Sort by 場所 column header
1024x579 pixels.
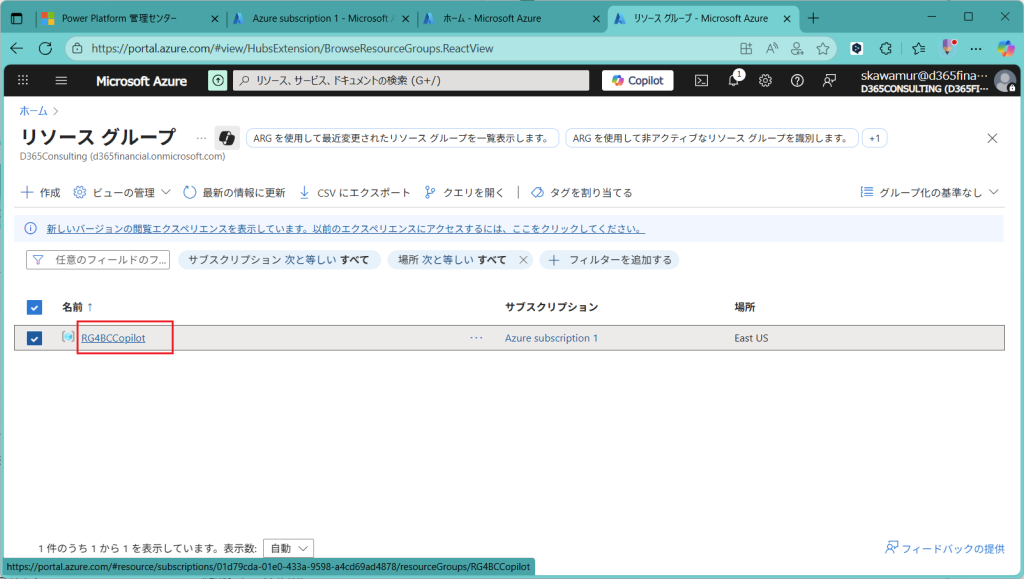coord(744,307)
